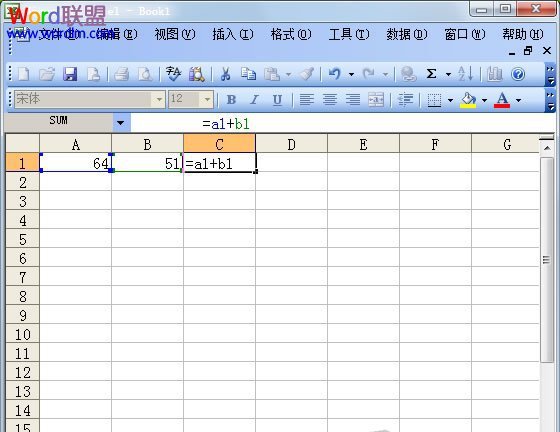Select column A header
The width and height of the screenshot is (560, 432).
point(75,144)
